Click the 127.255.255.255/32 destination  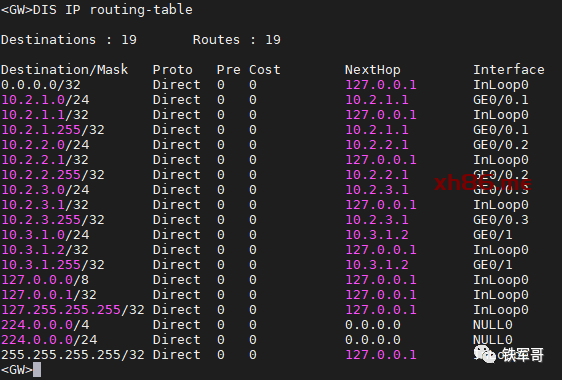pos(73,310)
